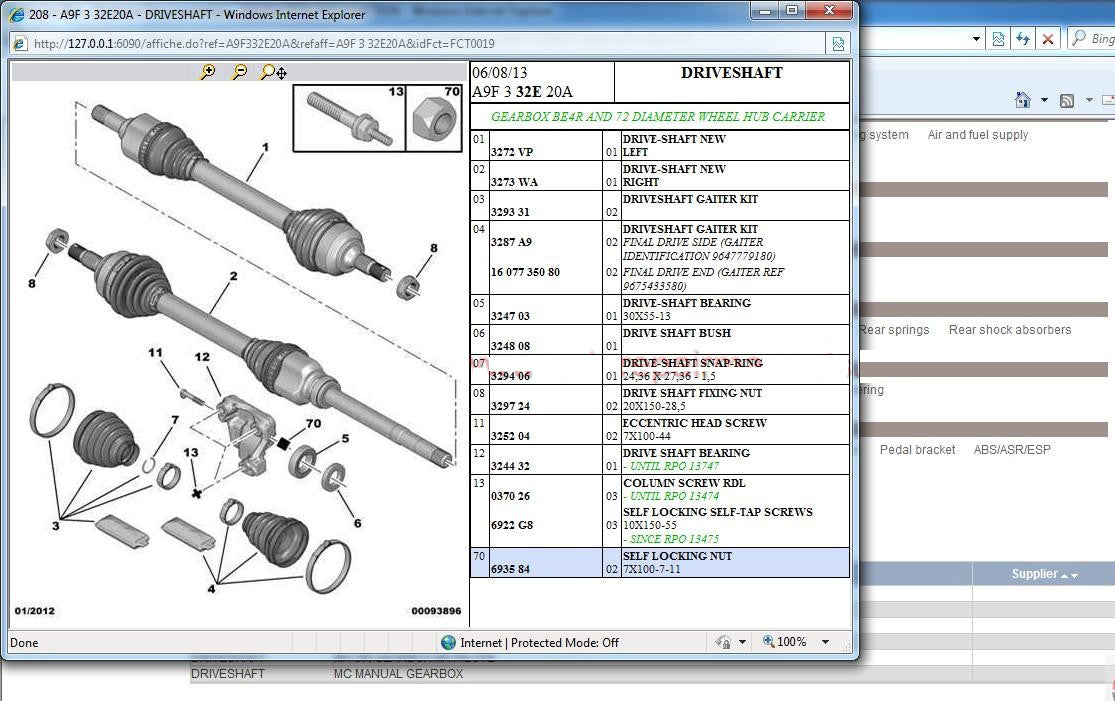Zoom out of the driveshaft diagram

(239, 72)
